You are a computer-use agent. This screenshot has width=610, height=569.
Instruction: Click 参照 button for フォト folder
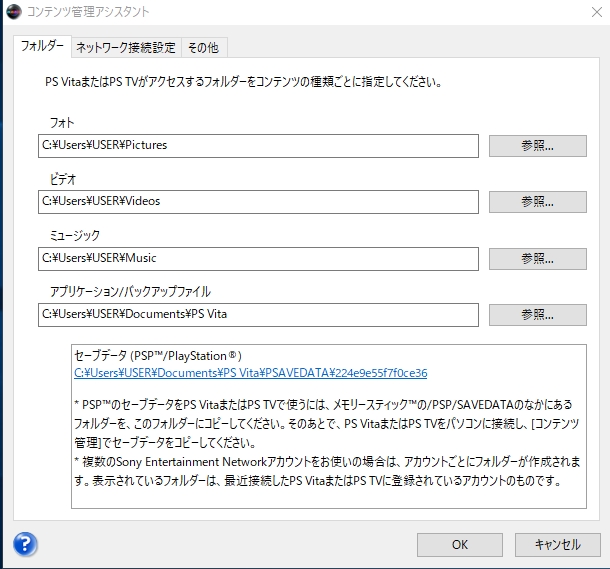click(x=538, y=146)
